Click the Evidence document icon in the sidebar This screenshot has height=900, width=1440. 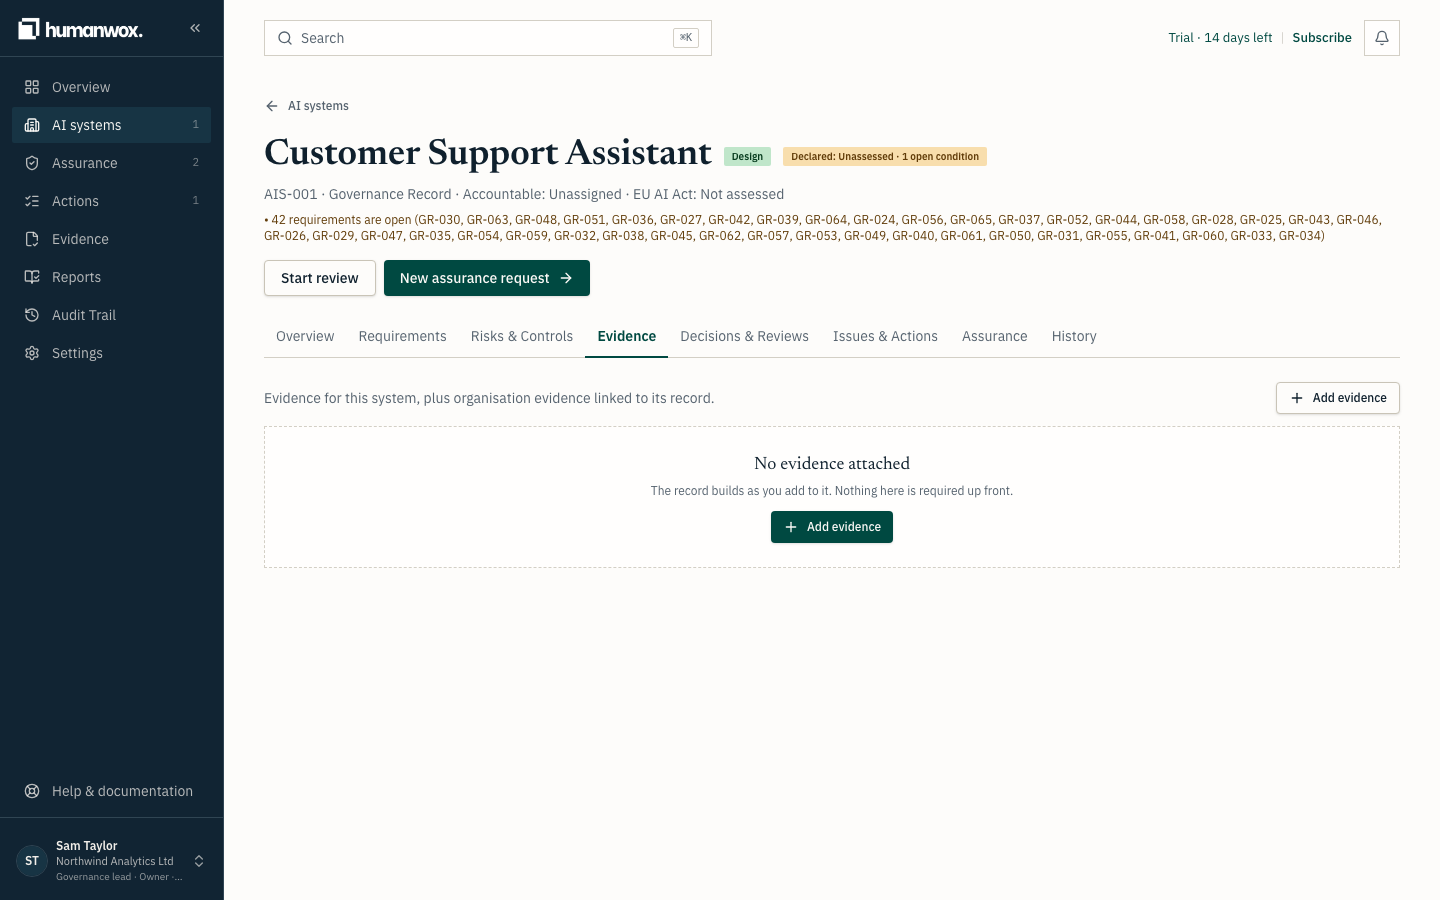click(x=32, y=239)
